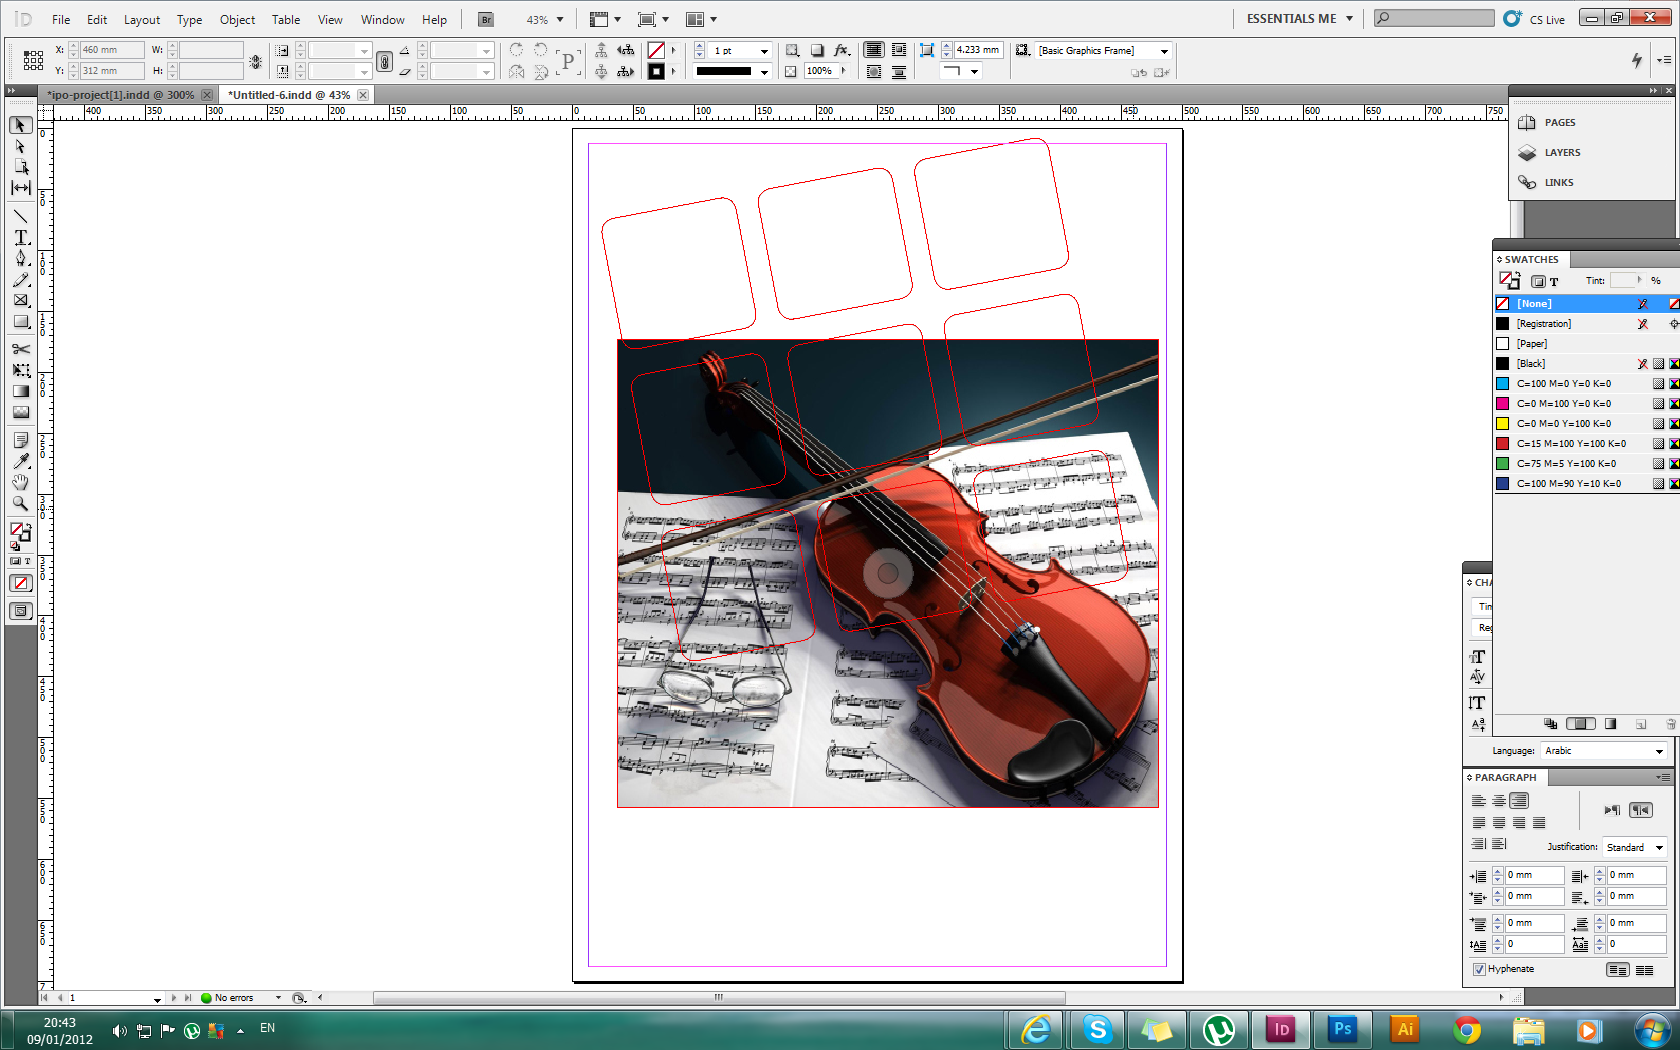The width and height of the screenshot is (1680, 1050).
Task: Open the Links panel
Action: (x=1558, y=183)
